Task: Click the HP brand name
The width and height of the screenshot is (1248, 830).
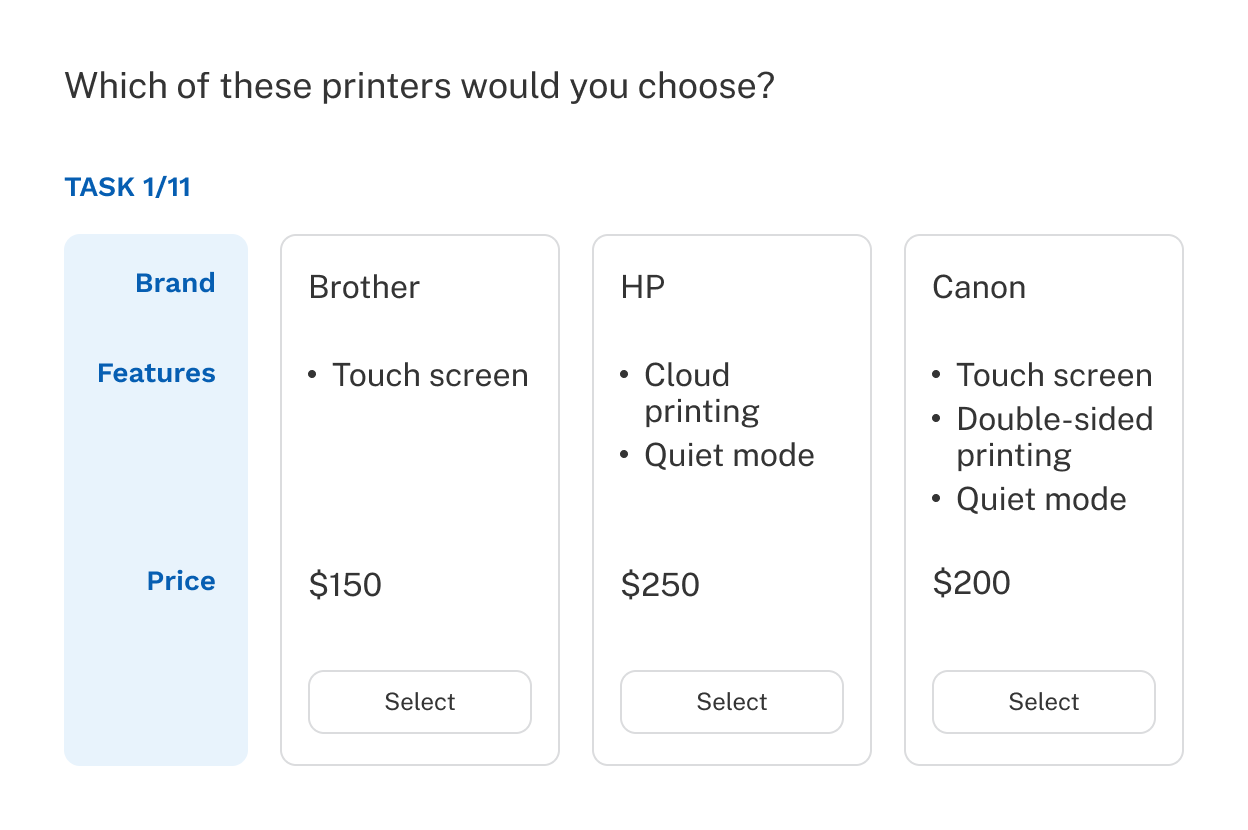Action: pyautogui.click(x=642, y=287)
